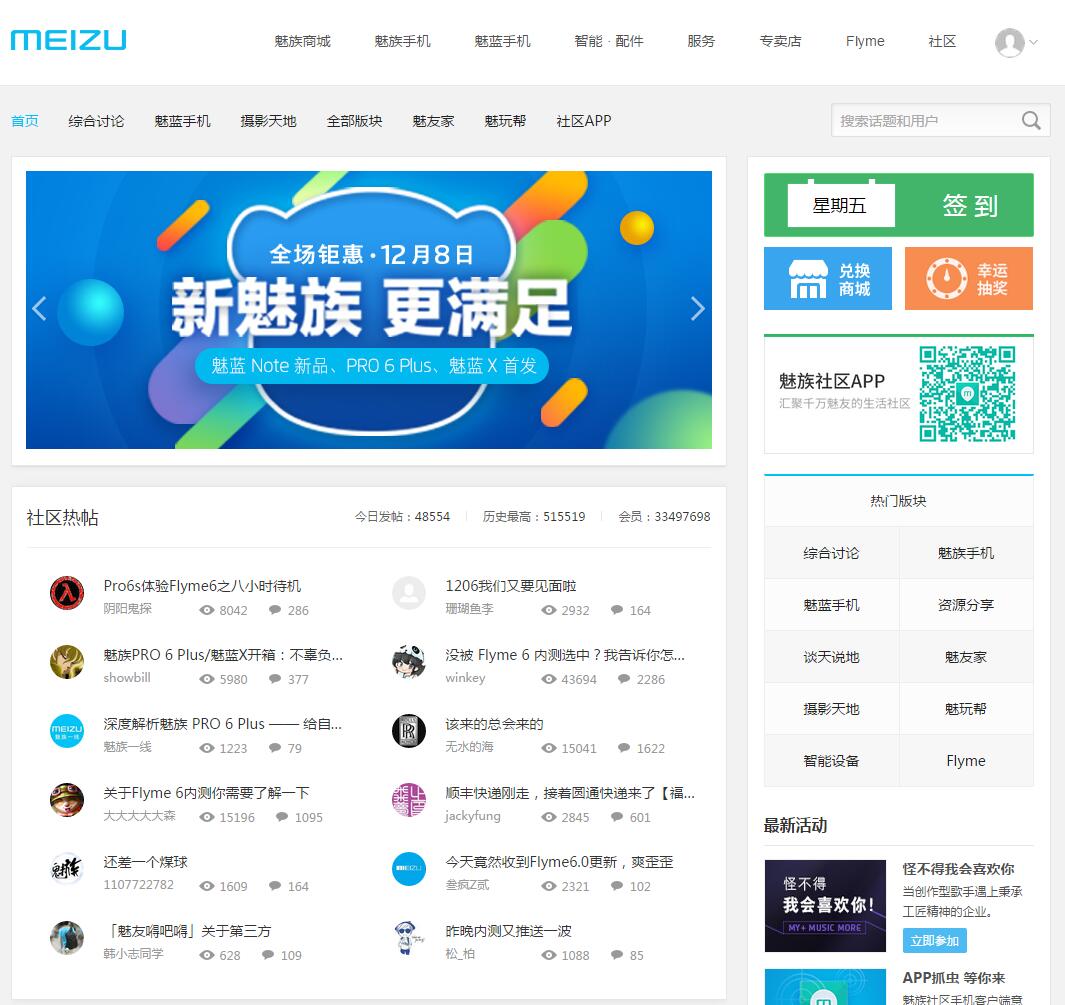This screenshot has height=1005, width=1065.
Task: Open 社区 top menu item
Action: (942, 41)
